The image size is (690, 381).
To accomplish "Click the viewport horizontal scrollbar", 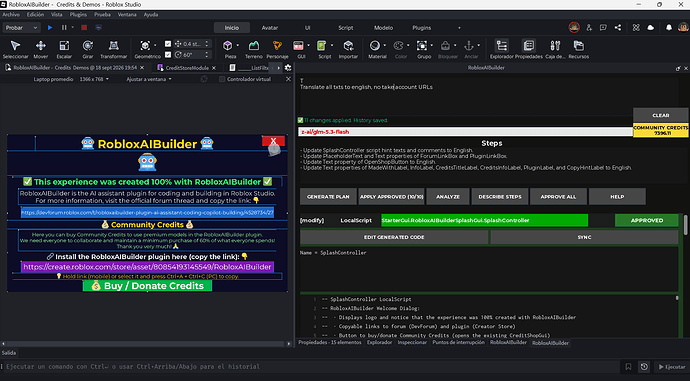I will (145, 344).
